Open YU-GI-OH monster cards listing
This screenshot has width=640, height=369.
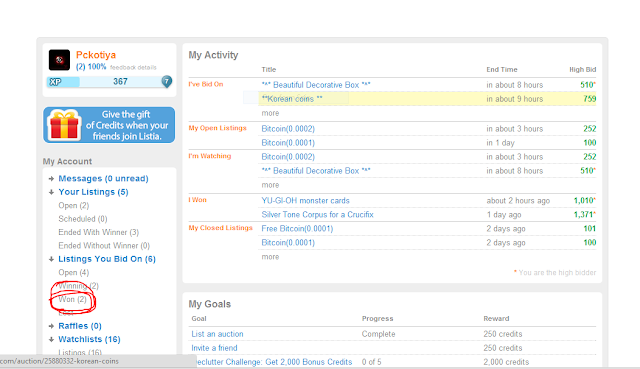click(305, 200)
